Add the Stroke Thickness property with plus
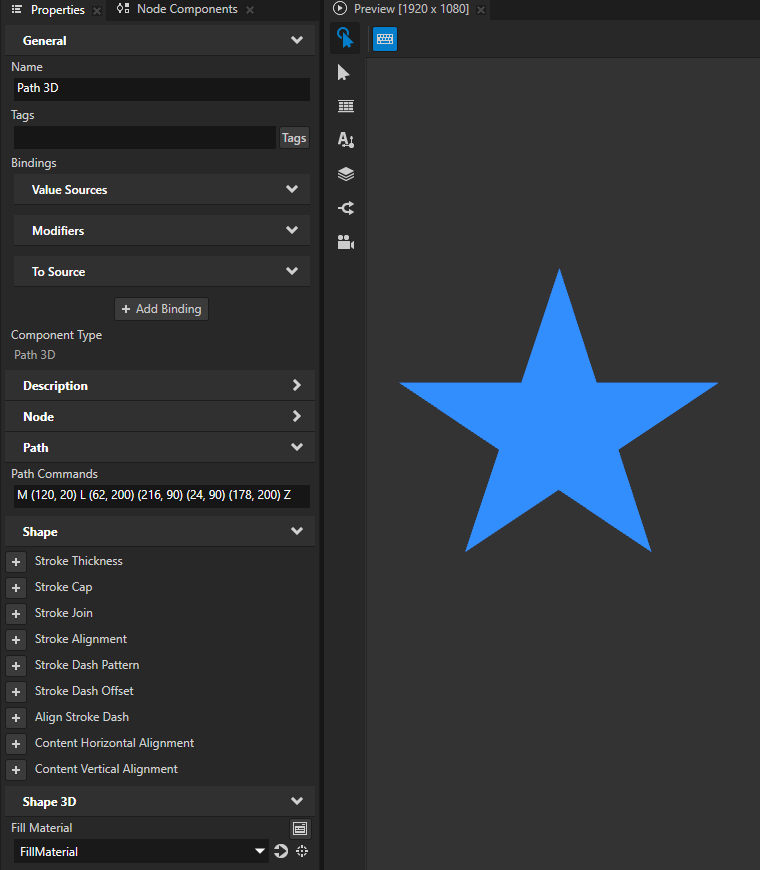This screenshot has height=870, width=760. coord(16,562)
